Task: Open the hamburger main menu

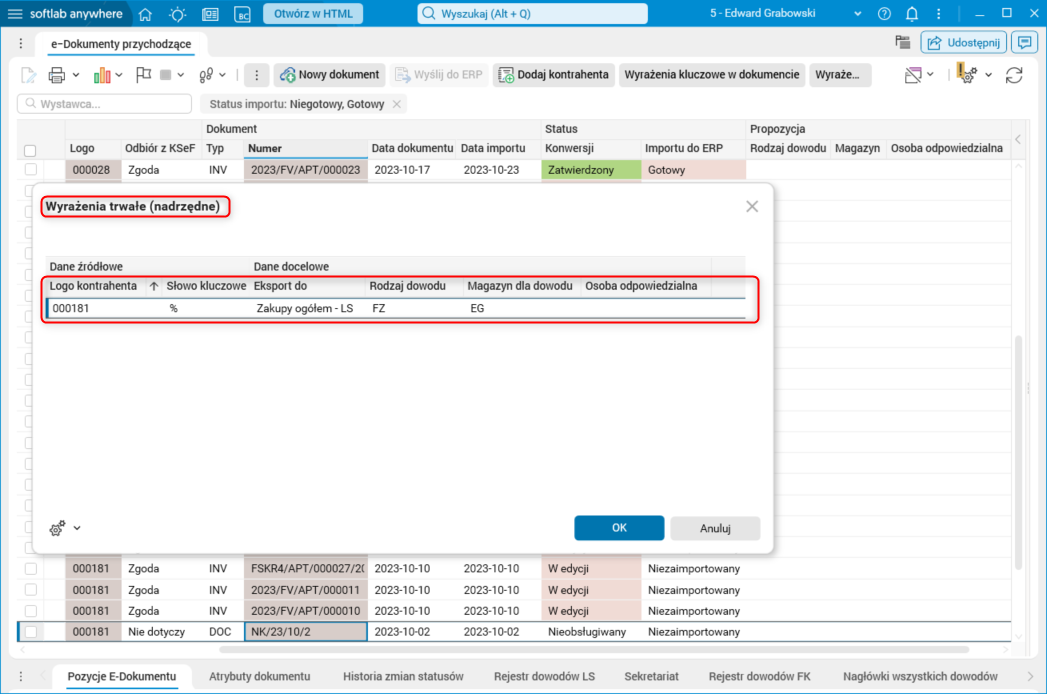Action: click(x=15, y=14)
